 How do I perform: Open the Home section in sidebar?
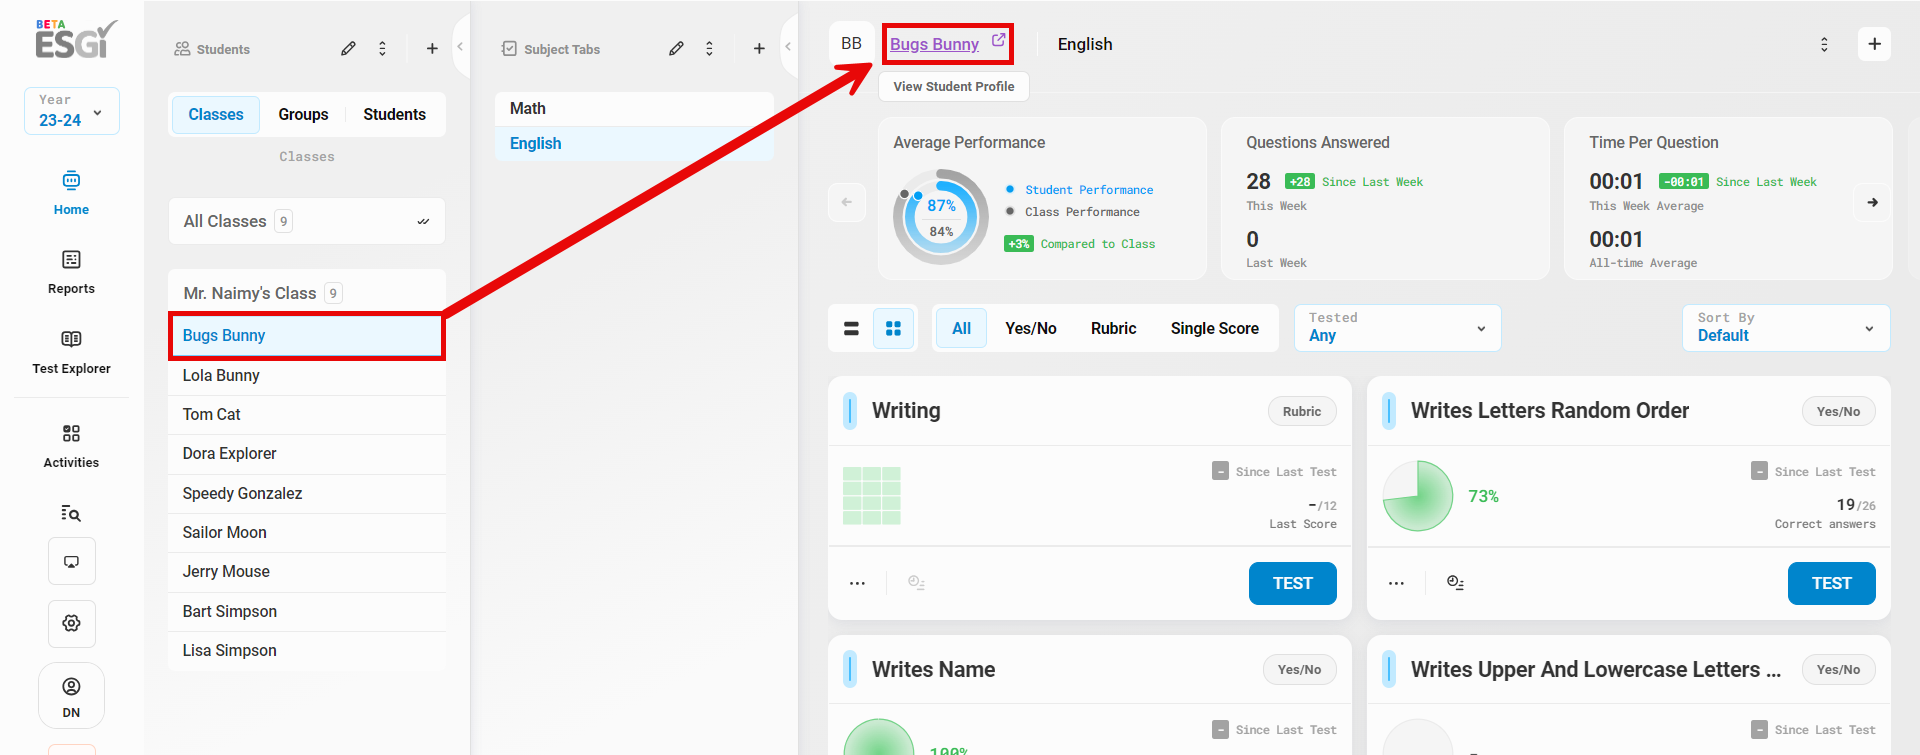[x=71, y=193]
